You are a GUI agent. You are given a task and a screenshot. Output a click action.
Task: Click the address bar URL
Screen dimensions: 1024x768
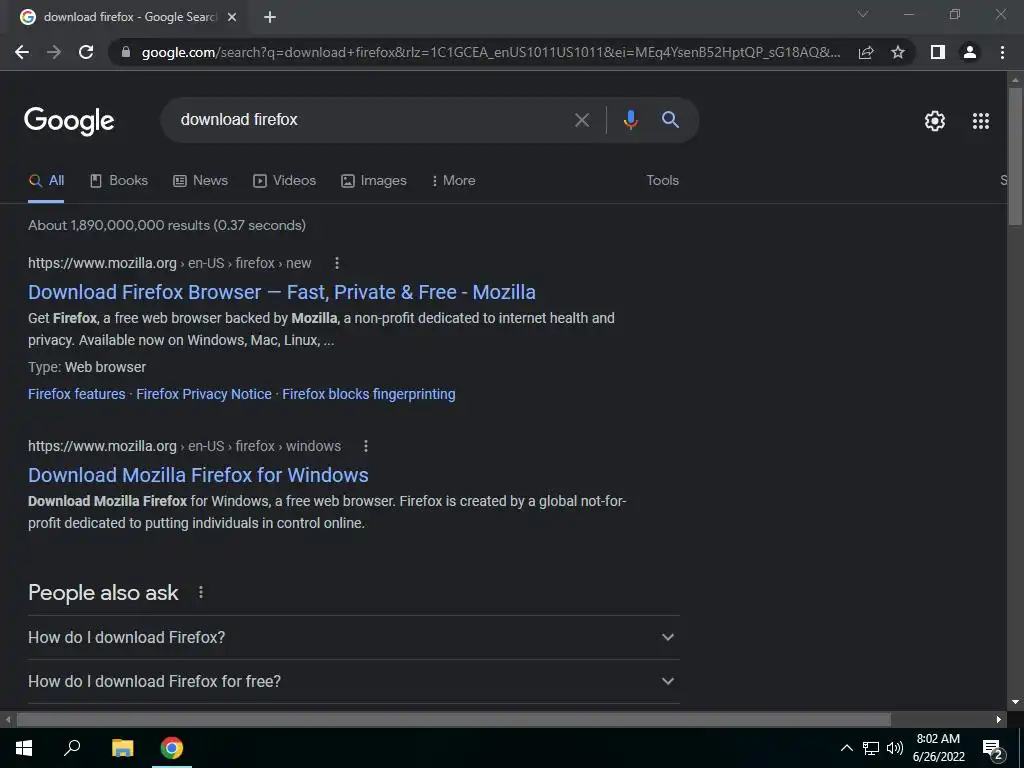(x=491, y=52)
